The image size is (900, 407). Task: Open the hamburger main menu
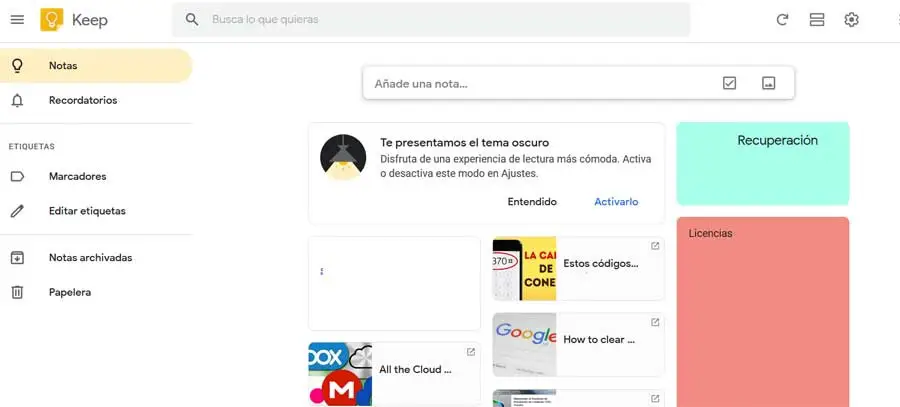point(17,20)
